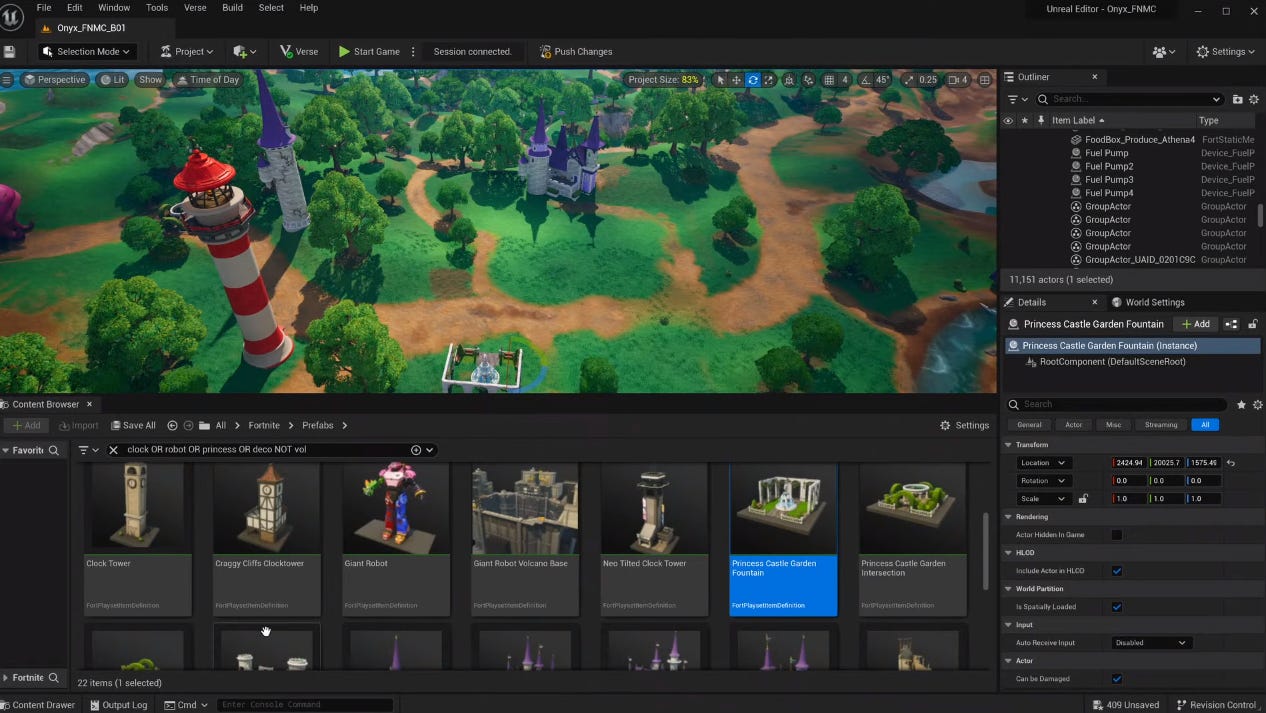1266x713 pixels.
Task: Enable the Actor Hidden In Game checkbox
Action: point(1117,534)
